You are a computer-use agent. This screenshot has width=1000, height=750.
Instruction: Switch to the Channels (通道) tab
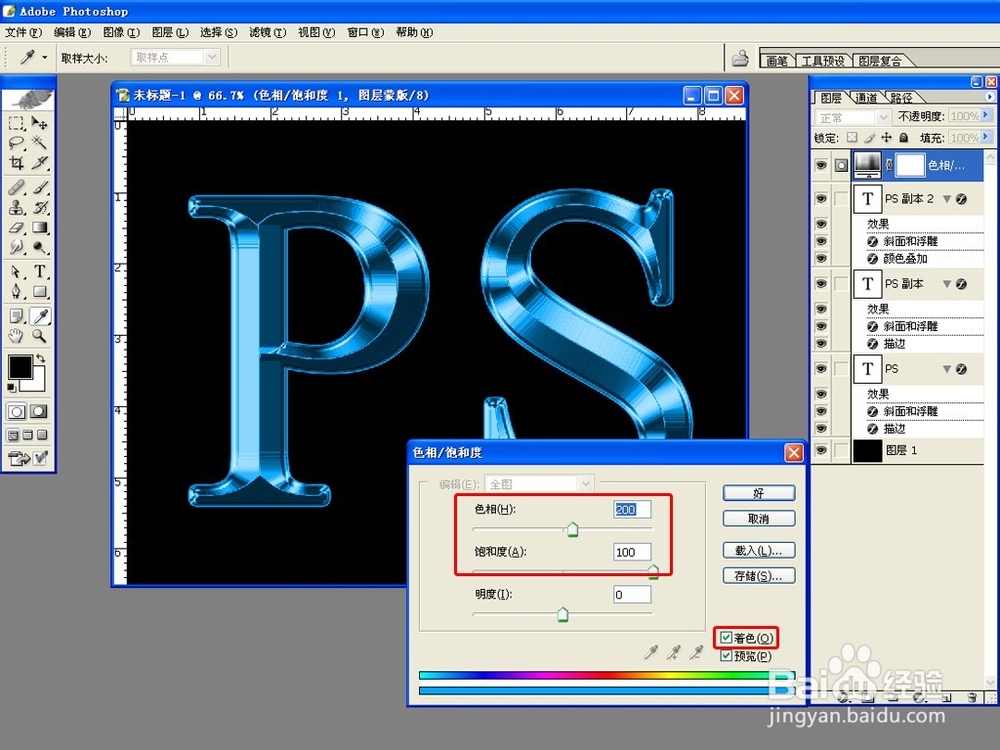tap(866, 98)
